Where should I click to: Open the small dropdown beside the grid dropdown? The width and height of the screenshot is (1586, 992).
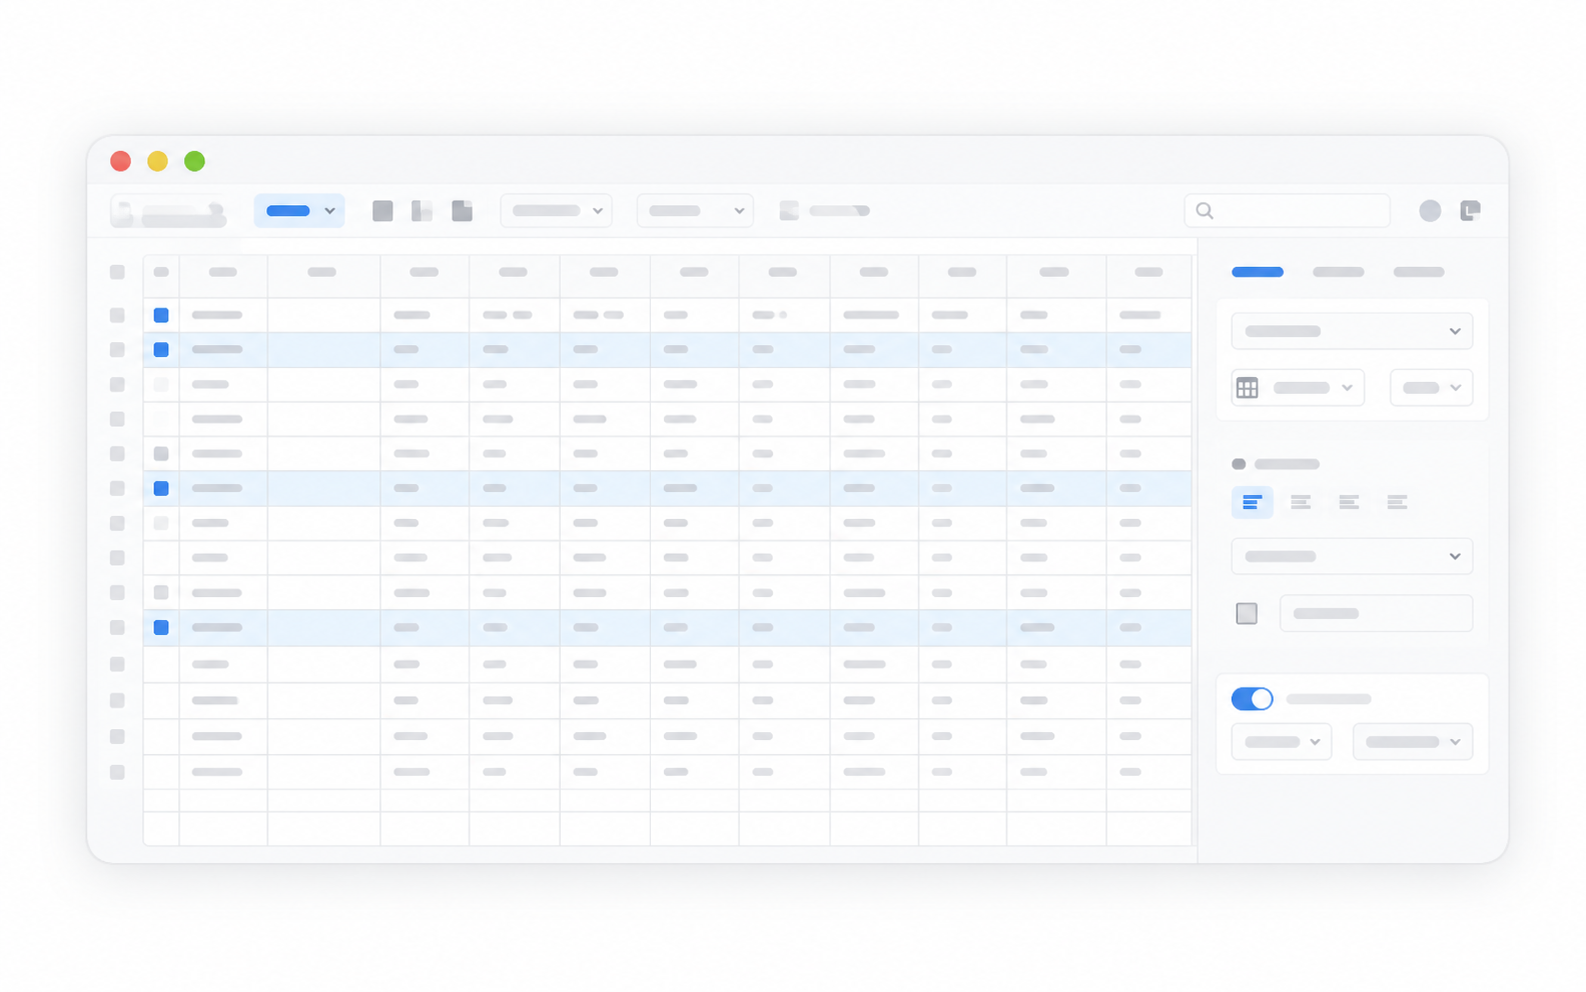(1431, 388)
